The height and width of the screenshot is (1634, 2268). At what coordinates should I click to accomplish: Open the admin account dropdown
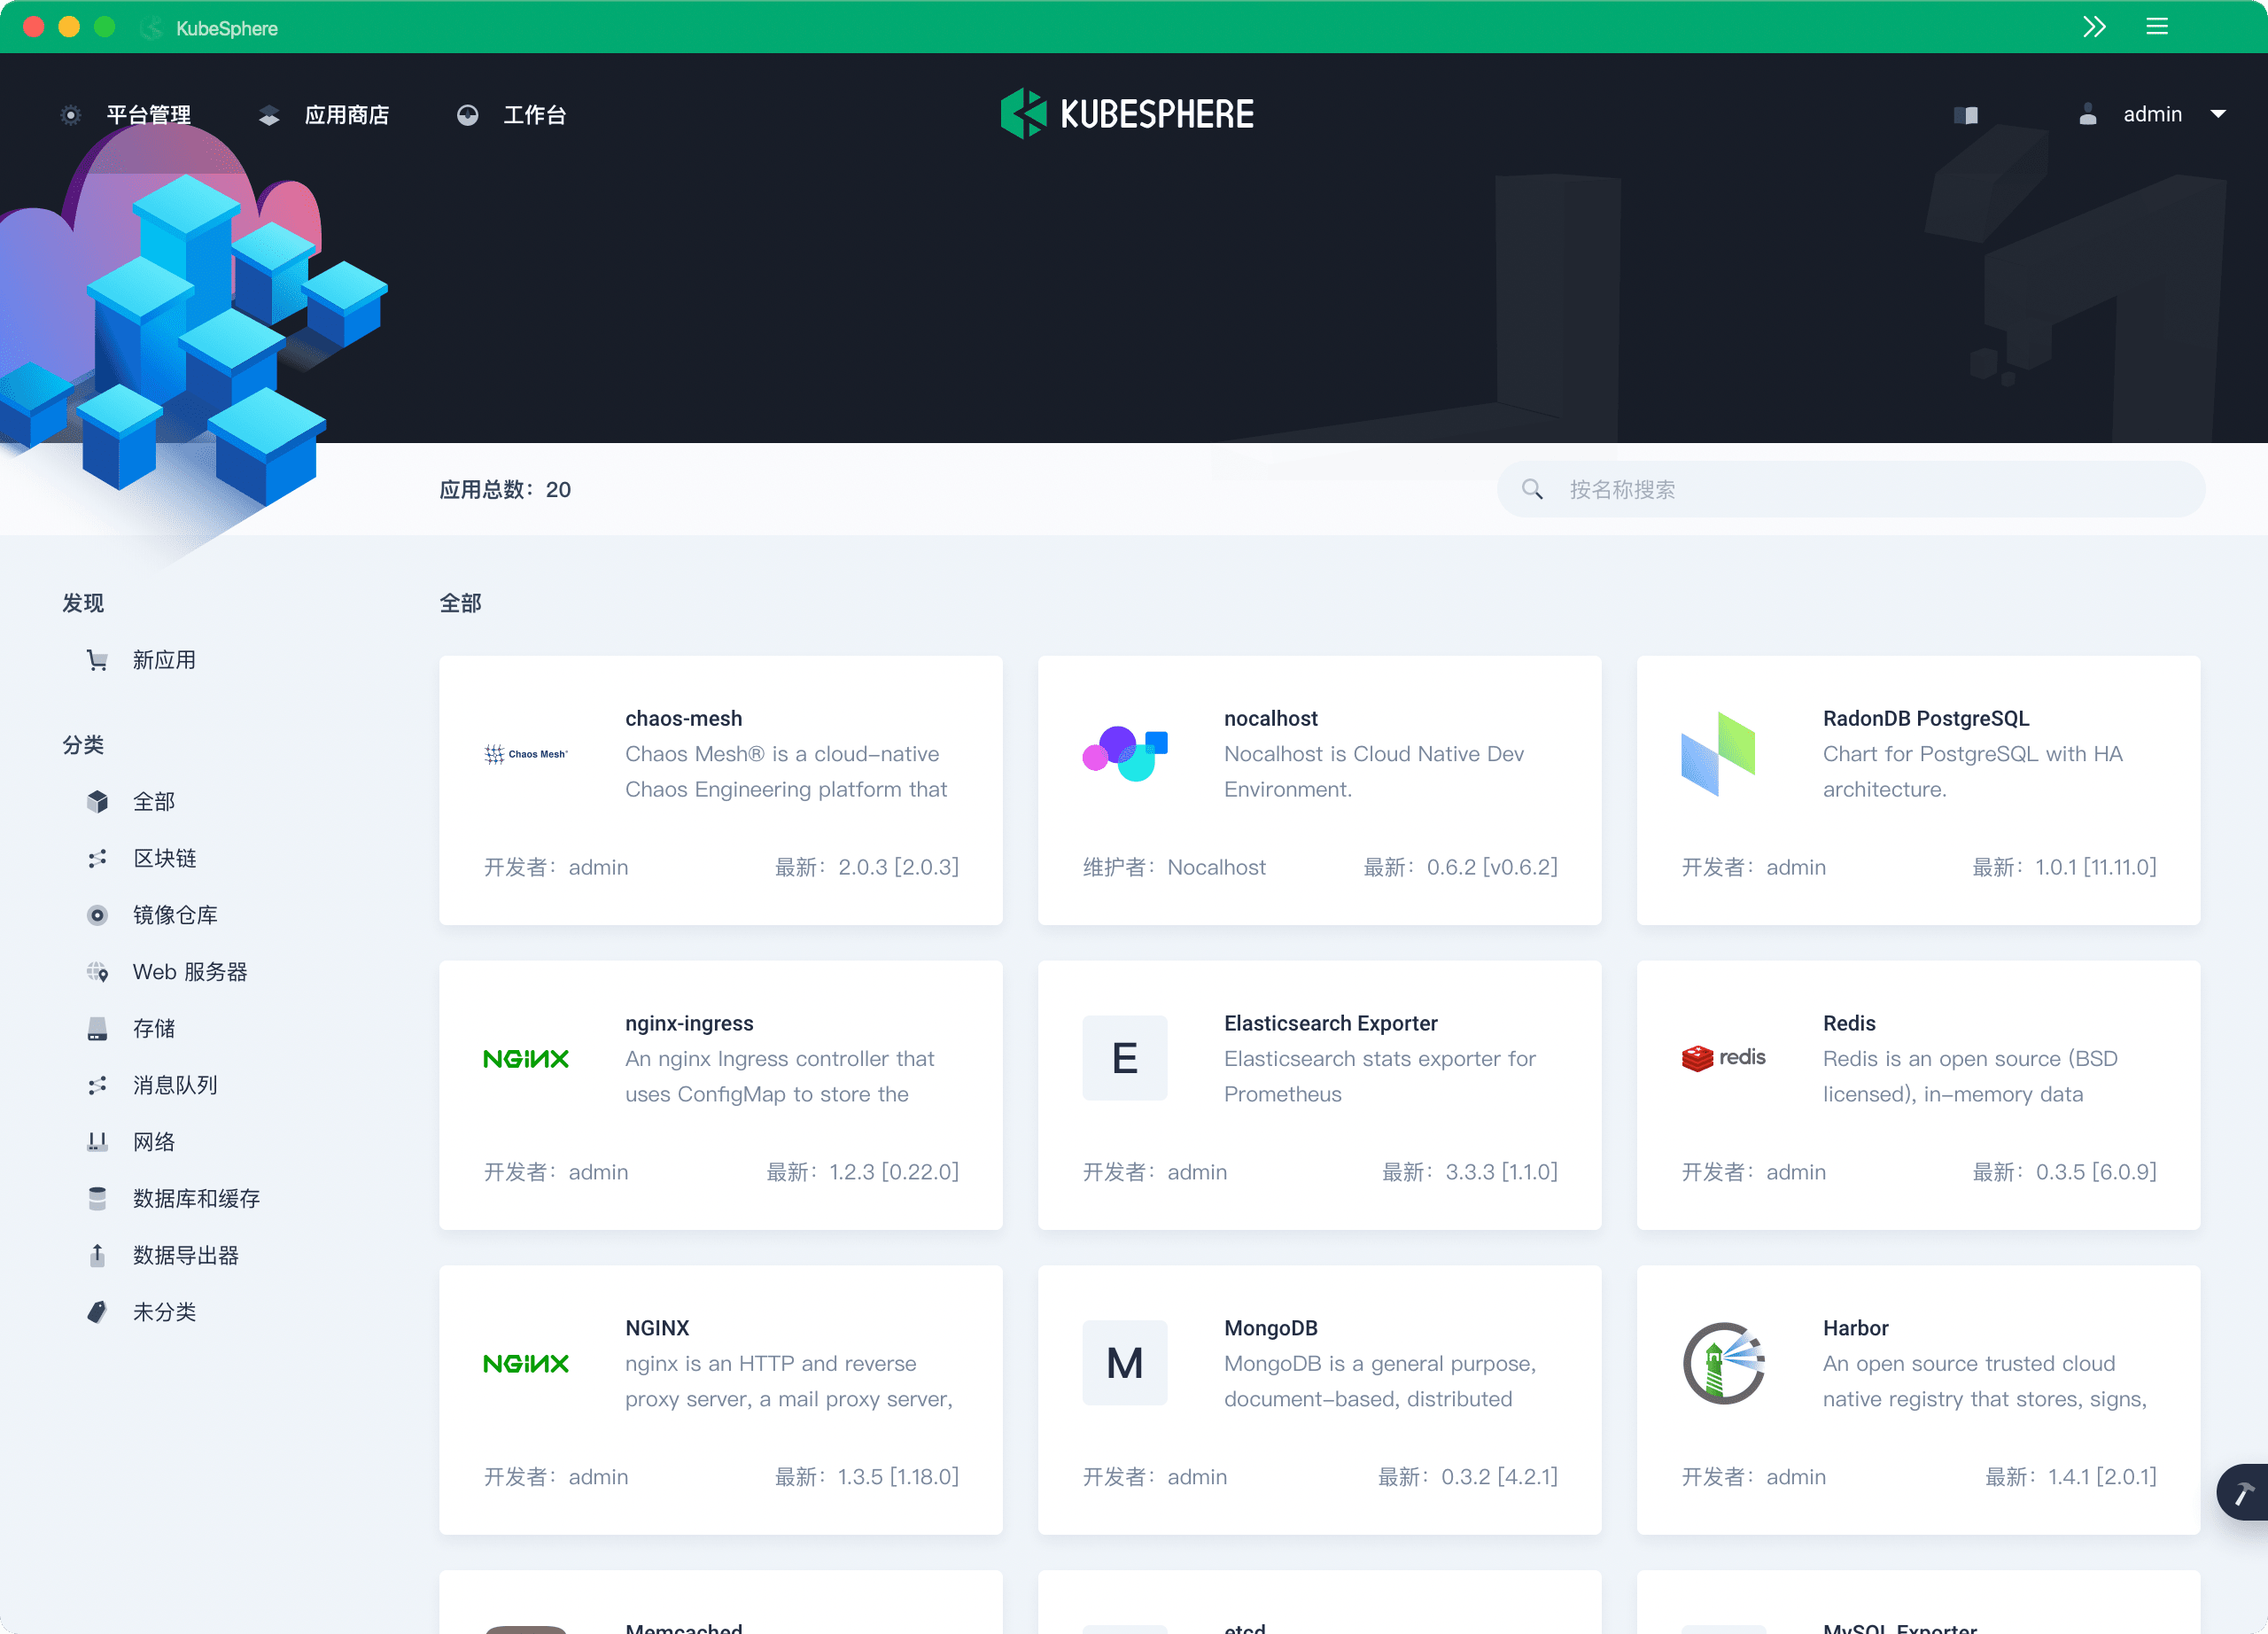2153,114
